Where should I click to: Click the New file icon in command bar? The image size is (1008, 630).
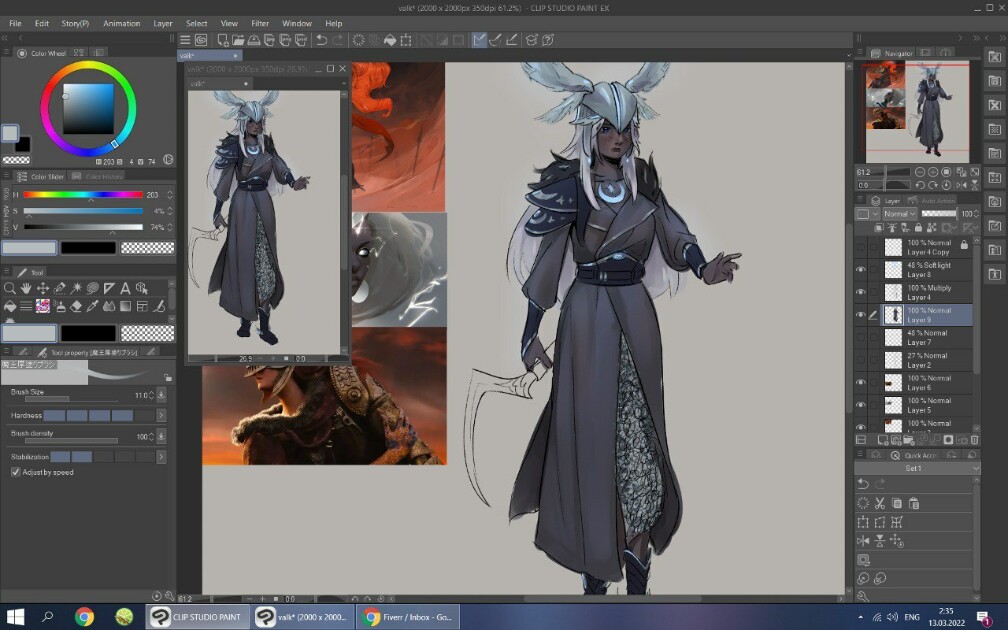(x=222, y=40)
